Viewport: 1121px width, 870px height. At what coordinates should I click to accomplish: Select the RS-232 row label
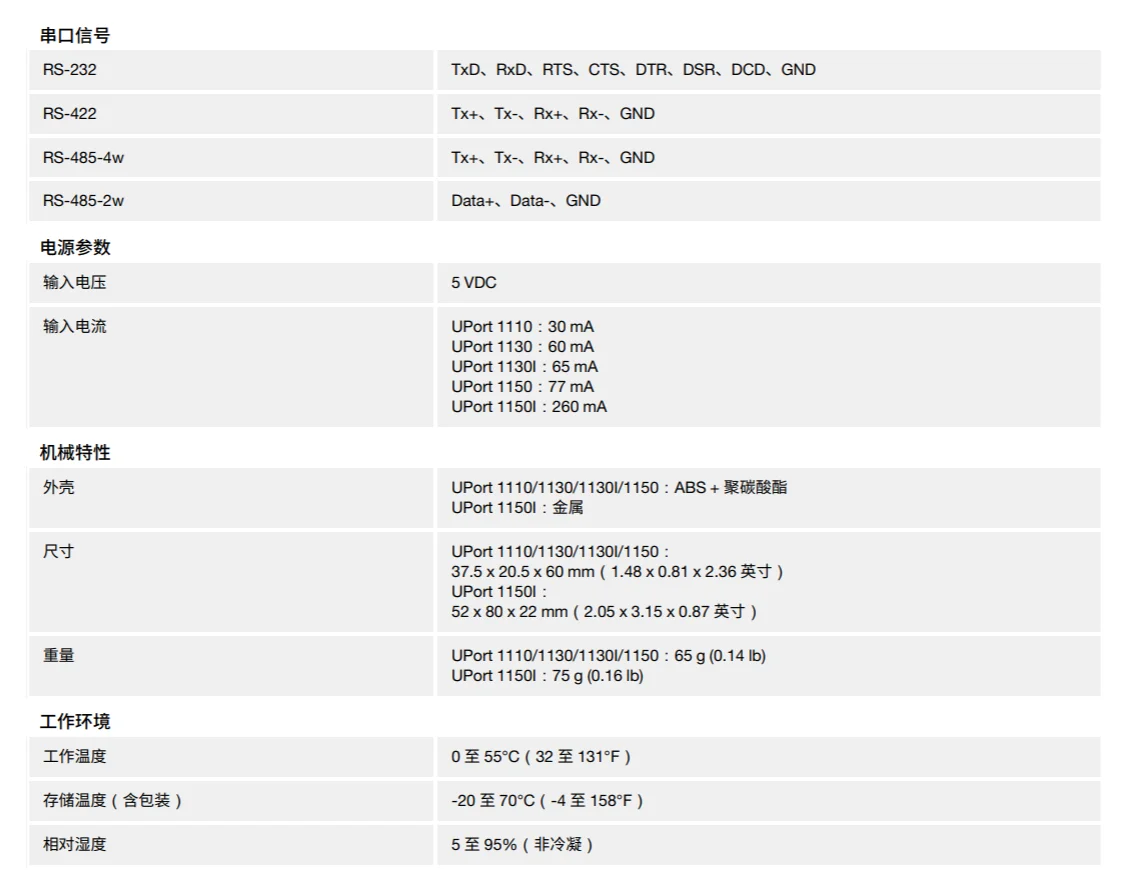[69, 70]
